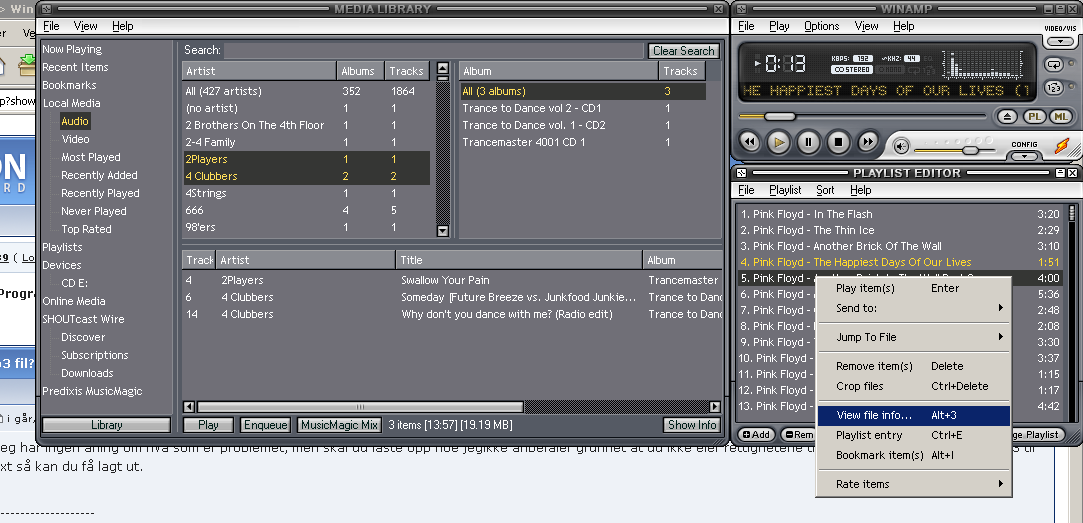Toggle Playlist Editor with PL button
Image resolution: width=1083 pixels, height=523 pixels.
tap(1034, 117)
